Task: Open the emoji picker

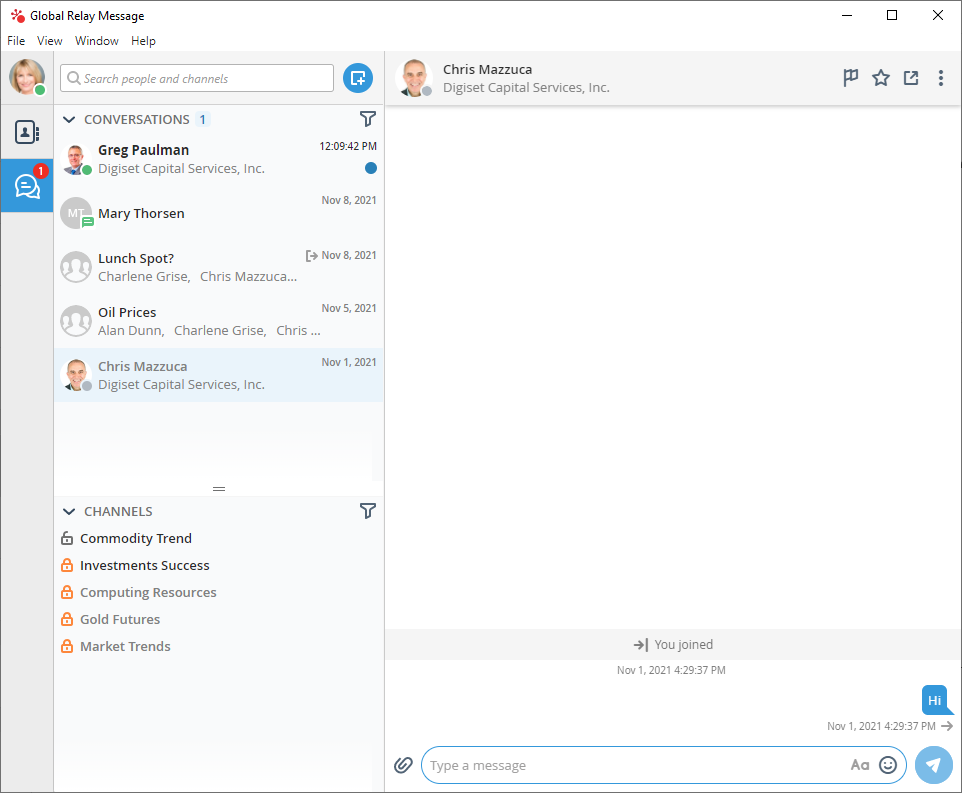Action: point(888,765)
